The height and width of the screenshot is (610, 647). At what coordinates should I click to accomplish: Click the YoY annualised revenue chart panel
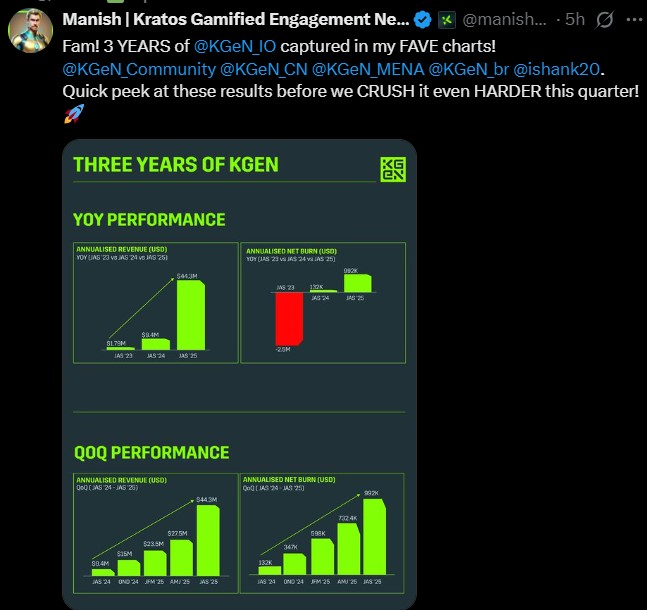tap(154, 302)
